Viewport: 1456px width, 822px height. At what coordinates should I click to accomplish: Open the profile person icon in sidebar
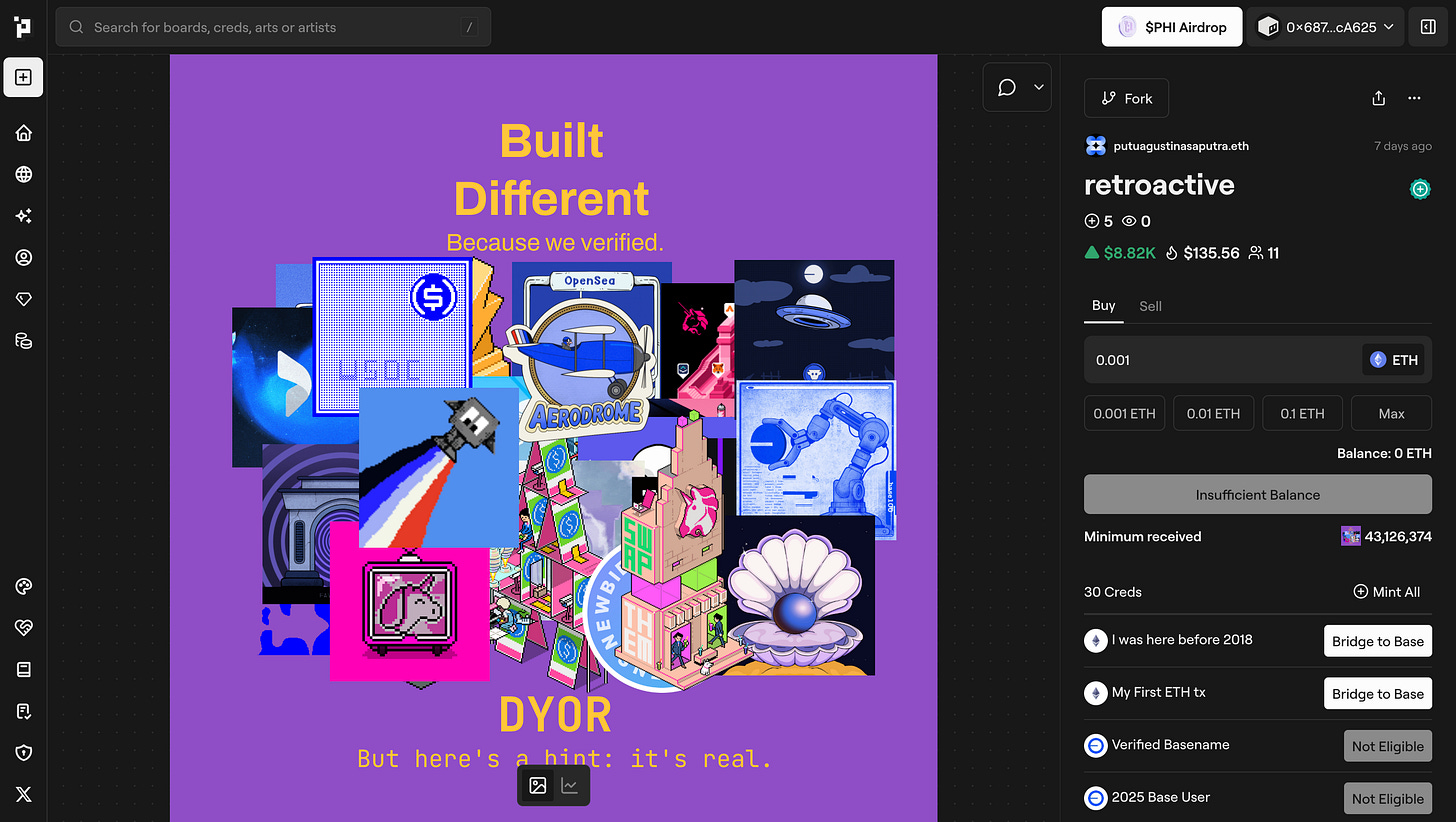[x=23, y=257]
